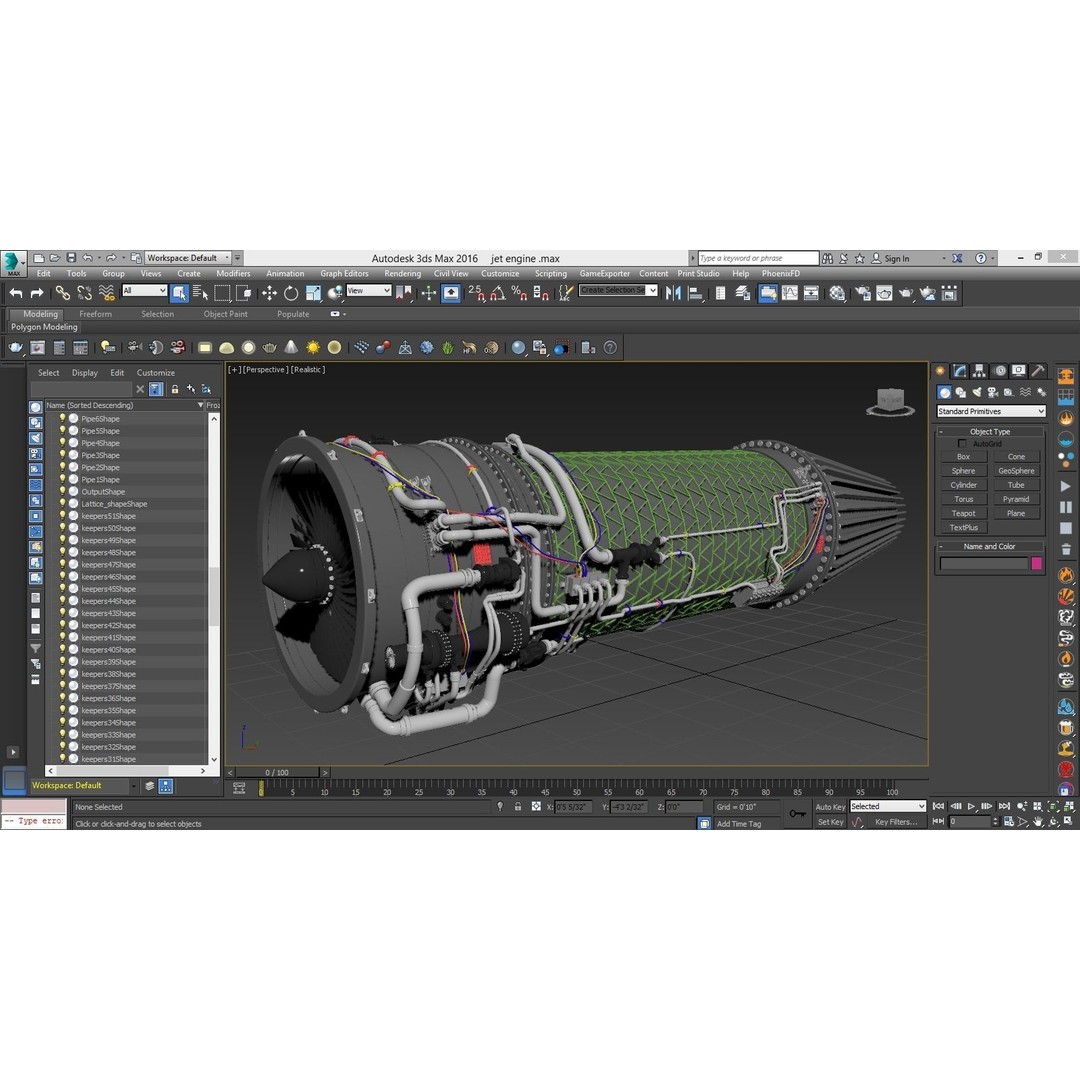1080x1080 pixels.
Task: Toggle visibility bulb of Lattice_shapeShape
Action: pos(62,503)
